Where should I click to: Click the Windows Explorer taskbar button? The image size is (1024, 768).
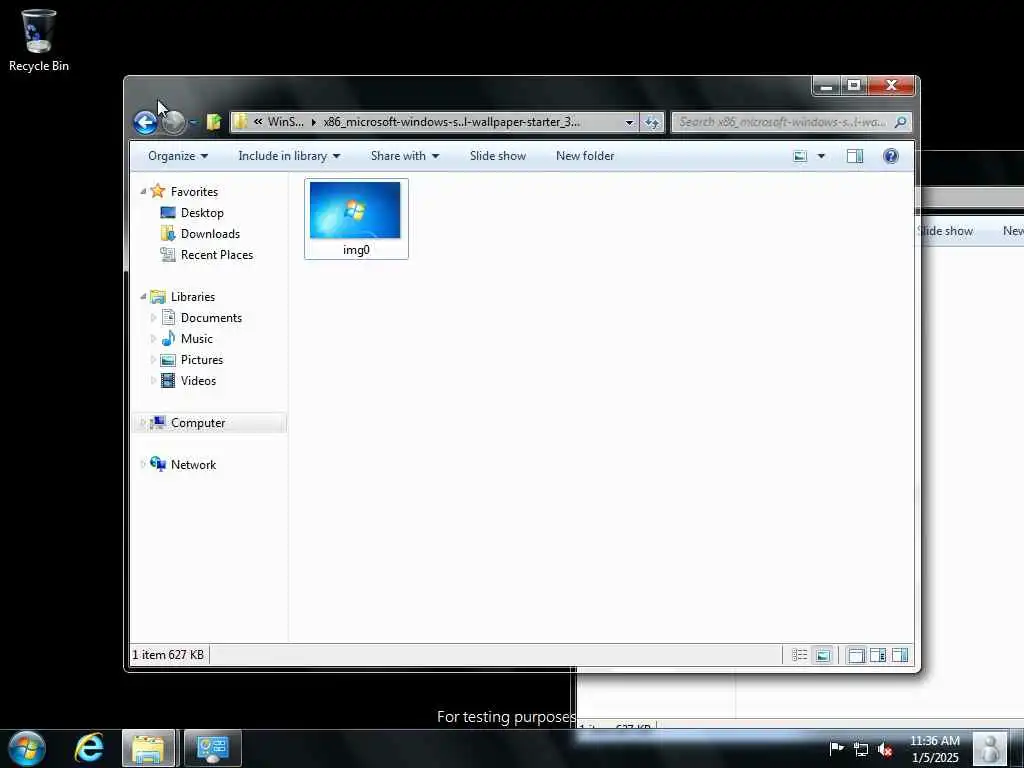148,749
